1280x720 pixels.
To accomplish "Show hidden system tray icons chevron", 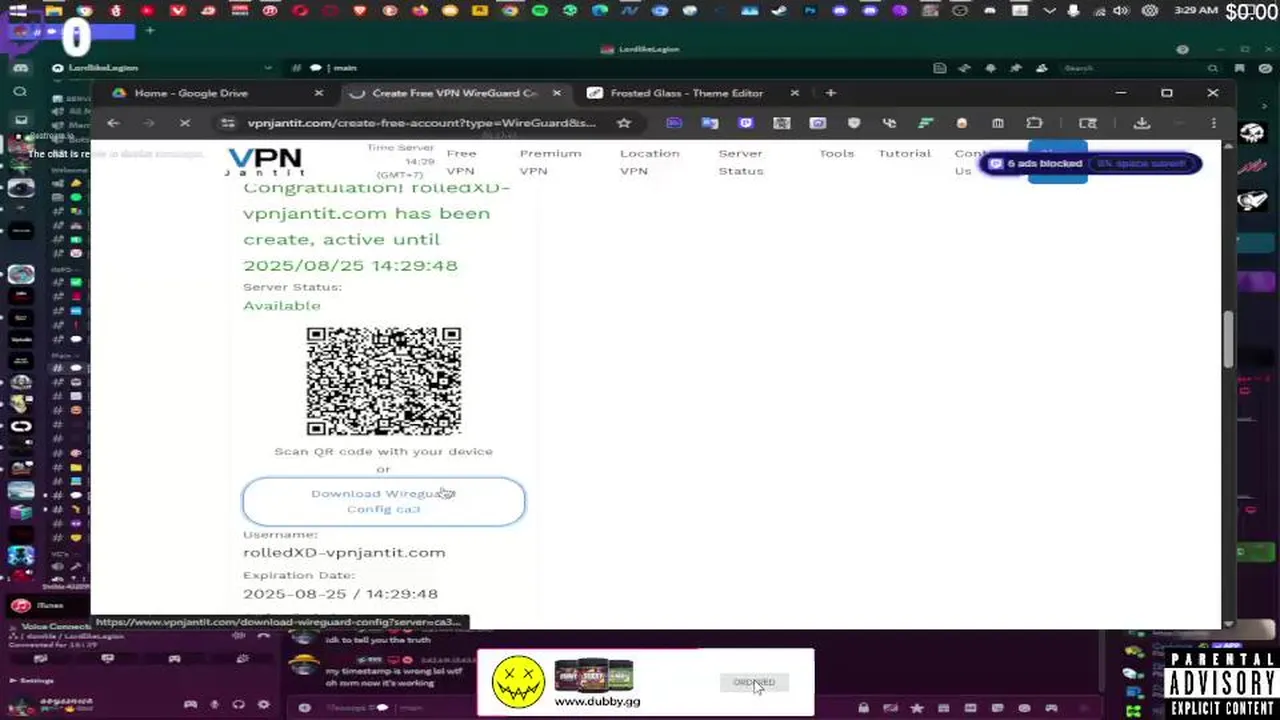I will point(1050,11).
